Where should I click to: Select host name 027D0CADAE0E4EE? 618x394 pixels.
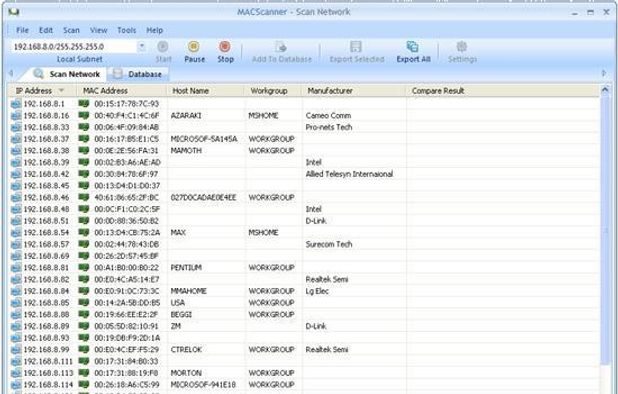tap(203, 197)
